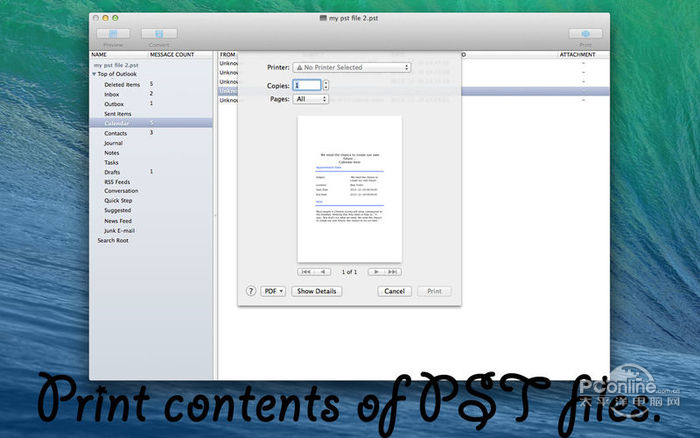Click into the Copies input field
The width and height of the screenshot is (700, 438).
[307, 85]
